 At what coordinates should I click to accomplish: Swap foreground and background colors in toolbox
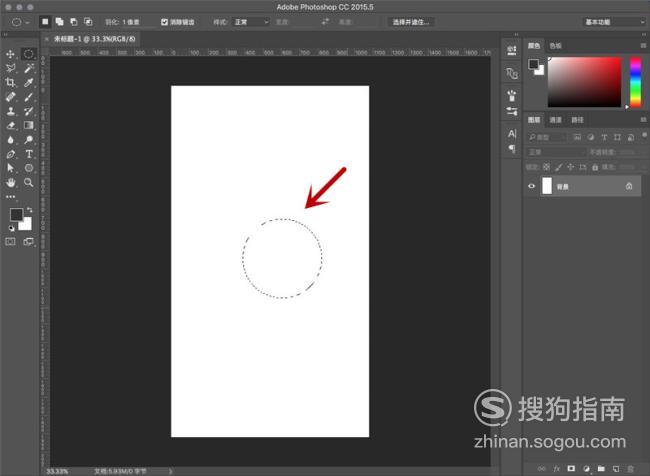coord(29,210)
